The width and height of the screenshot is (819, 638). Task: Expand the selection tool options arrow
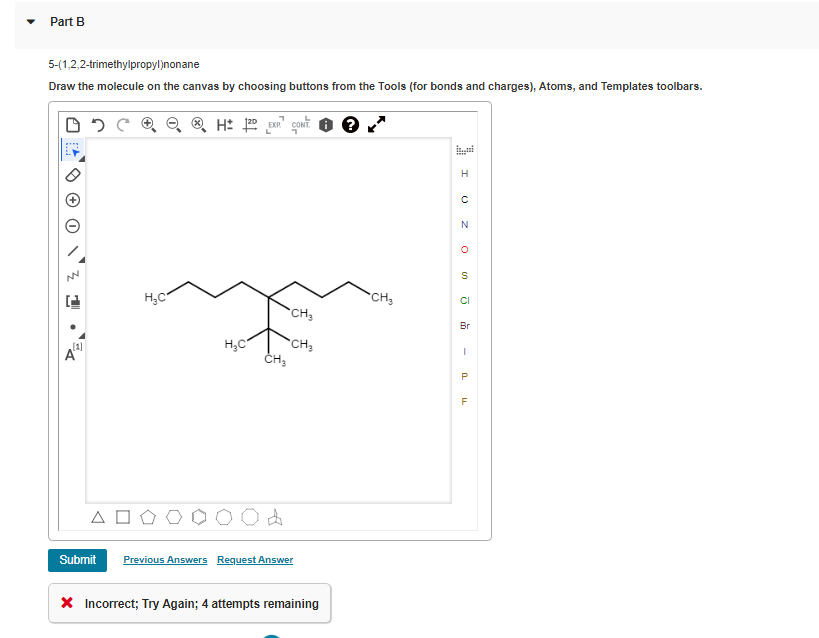81,159
